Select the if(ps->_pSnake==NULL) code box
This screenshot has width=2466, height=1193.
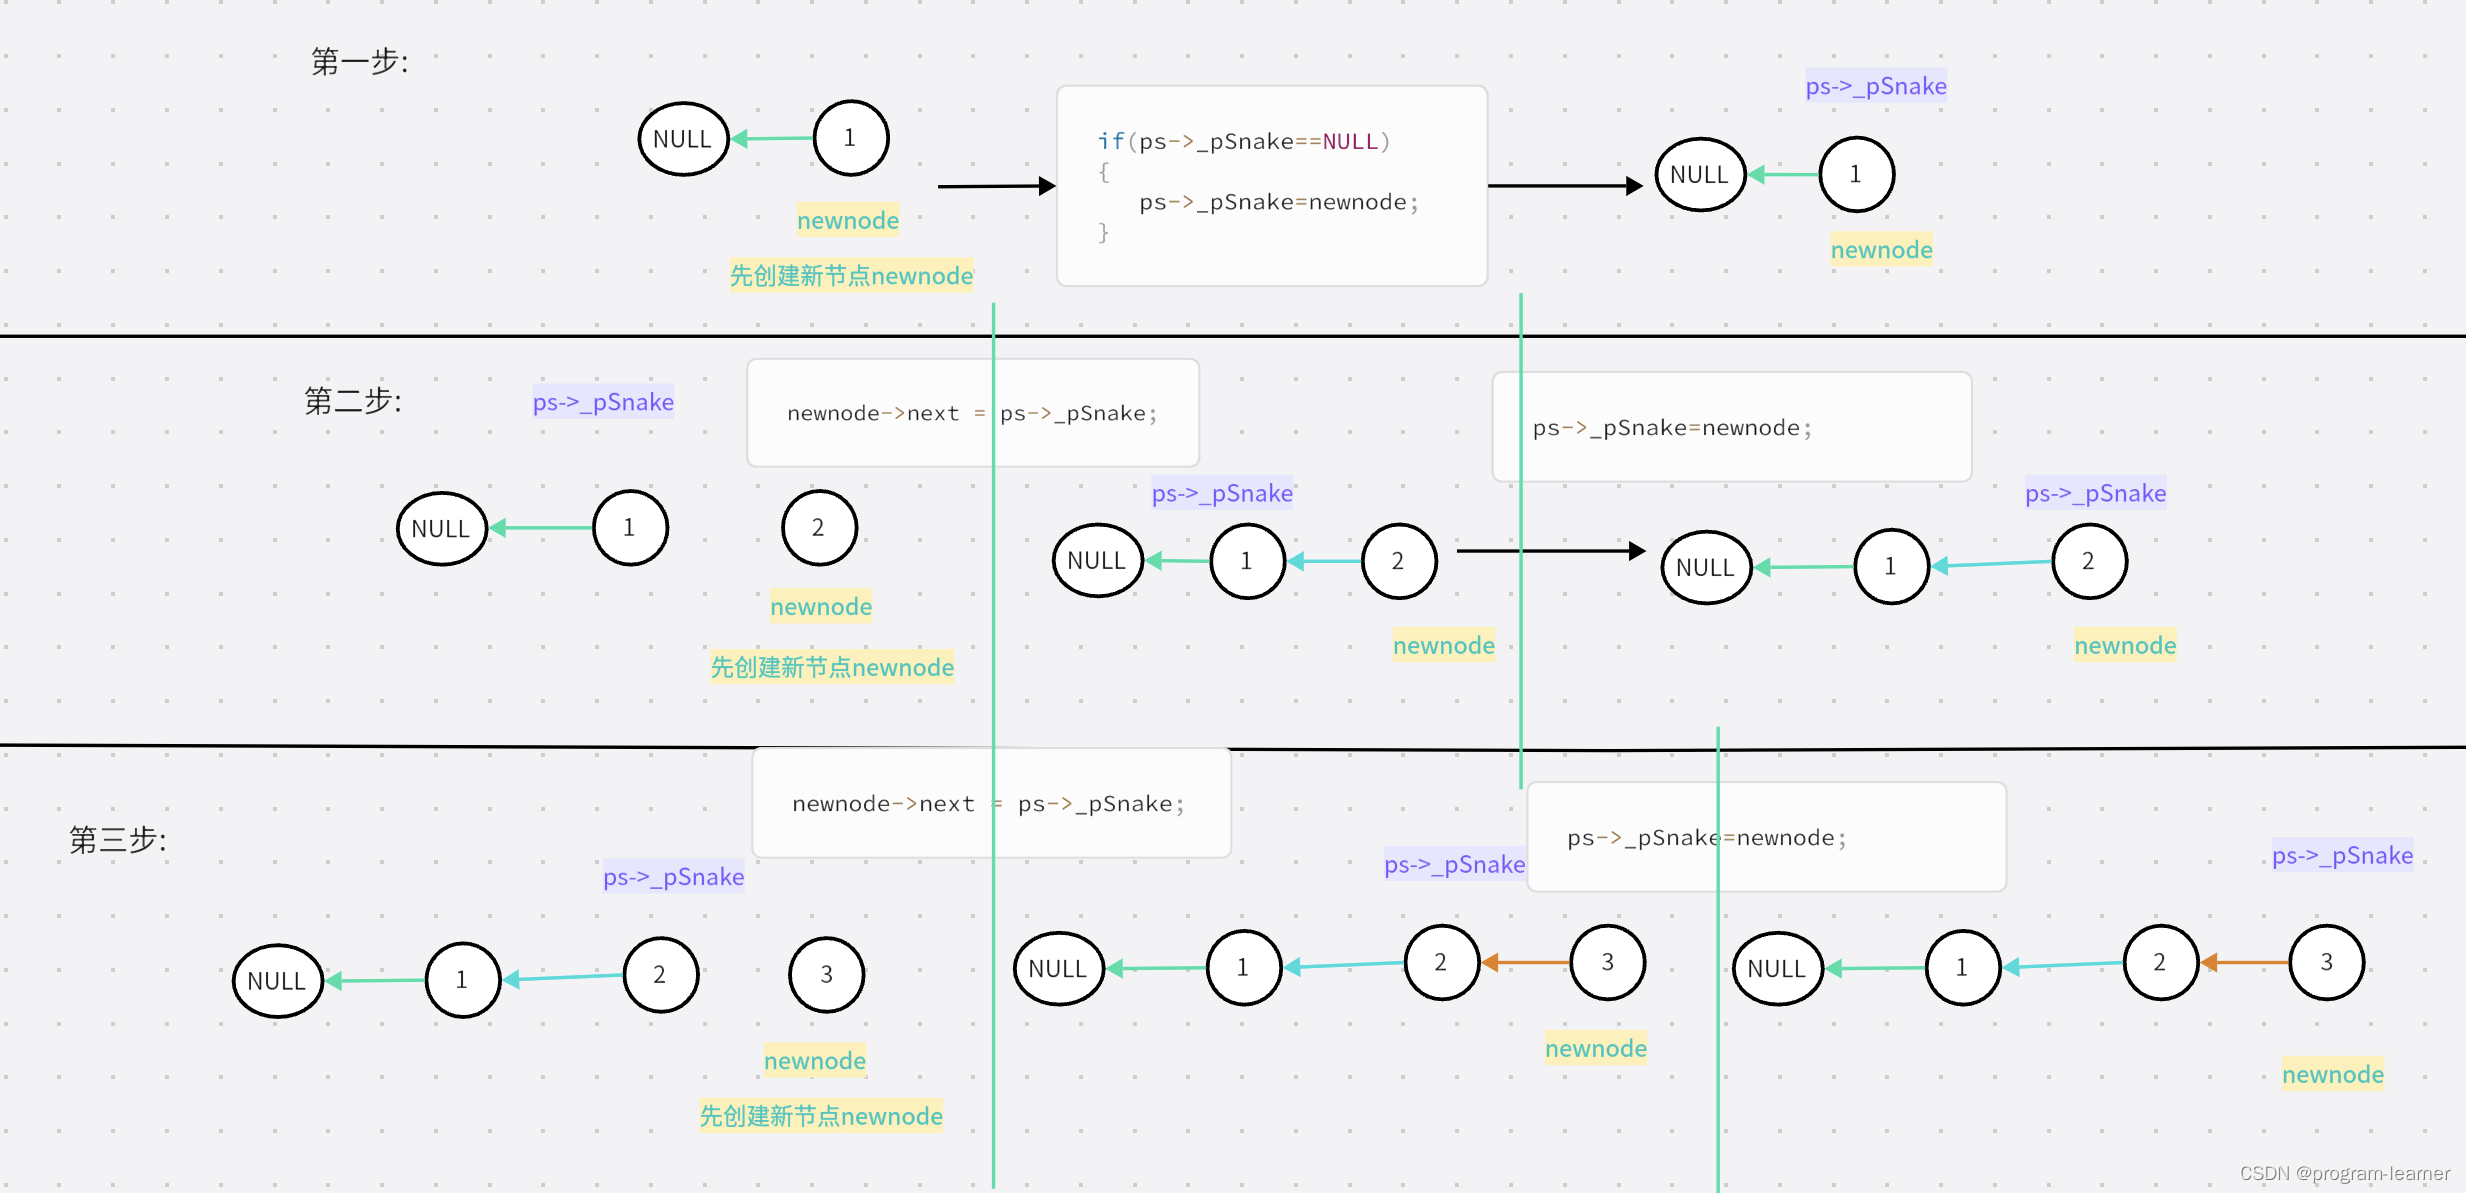tap(1272, 186)
